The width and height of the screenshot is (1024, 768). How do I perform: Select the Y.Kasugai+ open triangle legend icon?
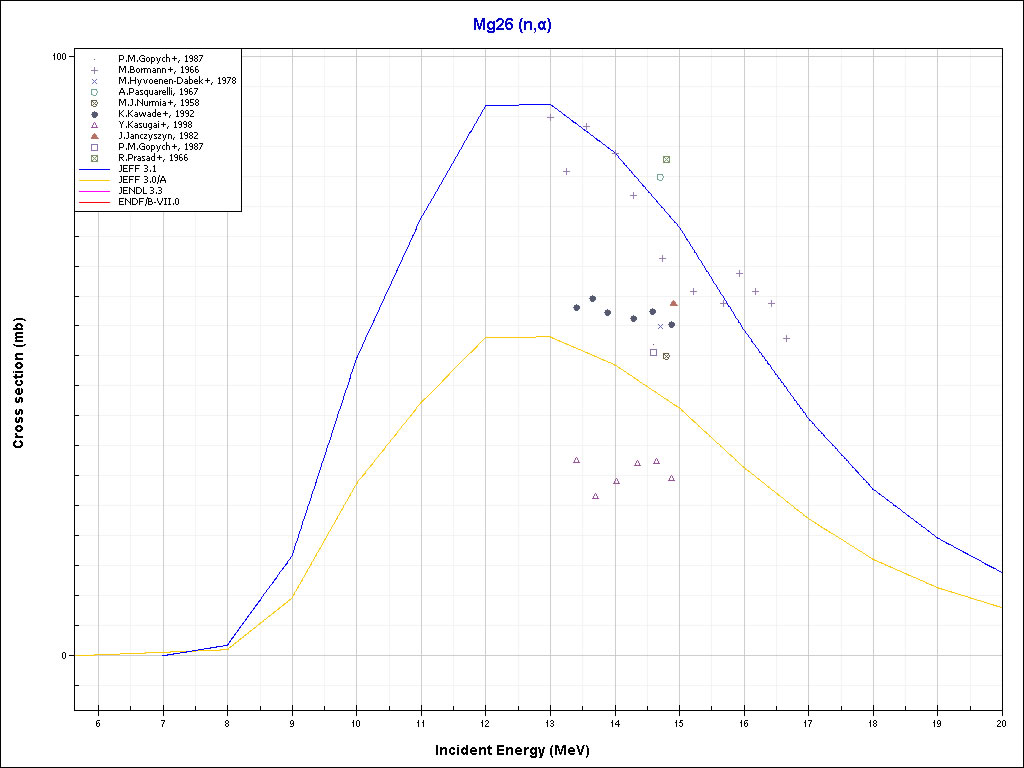click(94, 125)
